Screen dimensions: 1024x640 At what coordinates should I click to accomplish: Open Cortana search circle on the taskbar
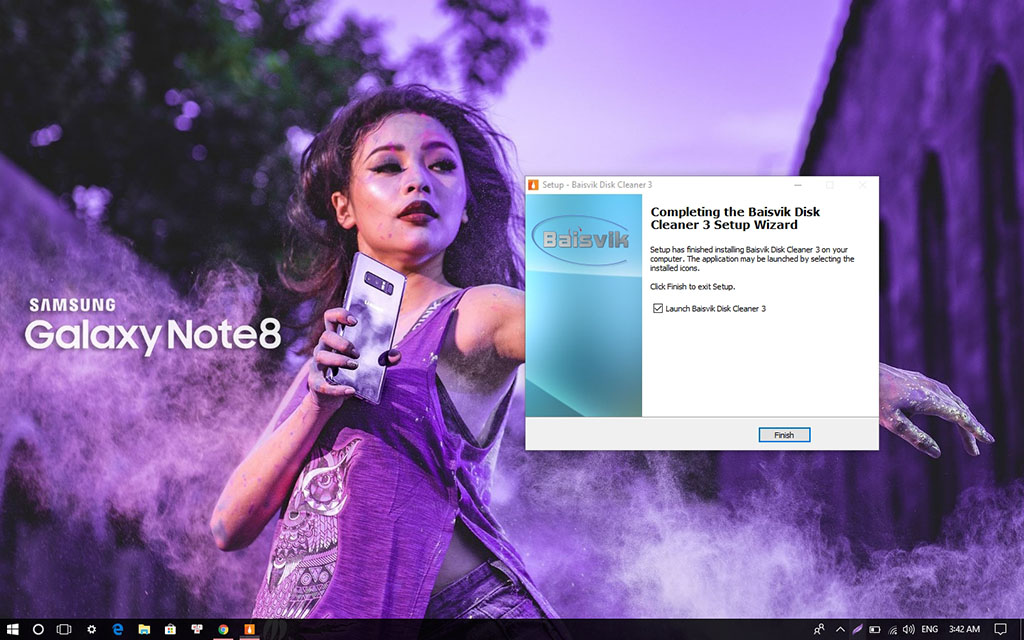(38, 630)
